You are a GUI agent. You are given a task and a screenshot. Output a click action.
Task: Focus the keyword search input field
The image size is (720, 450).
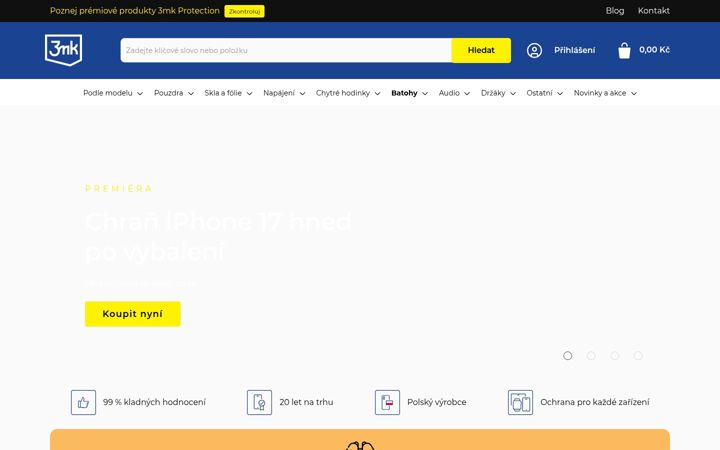286,51
